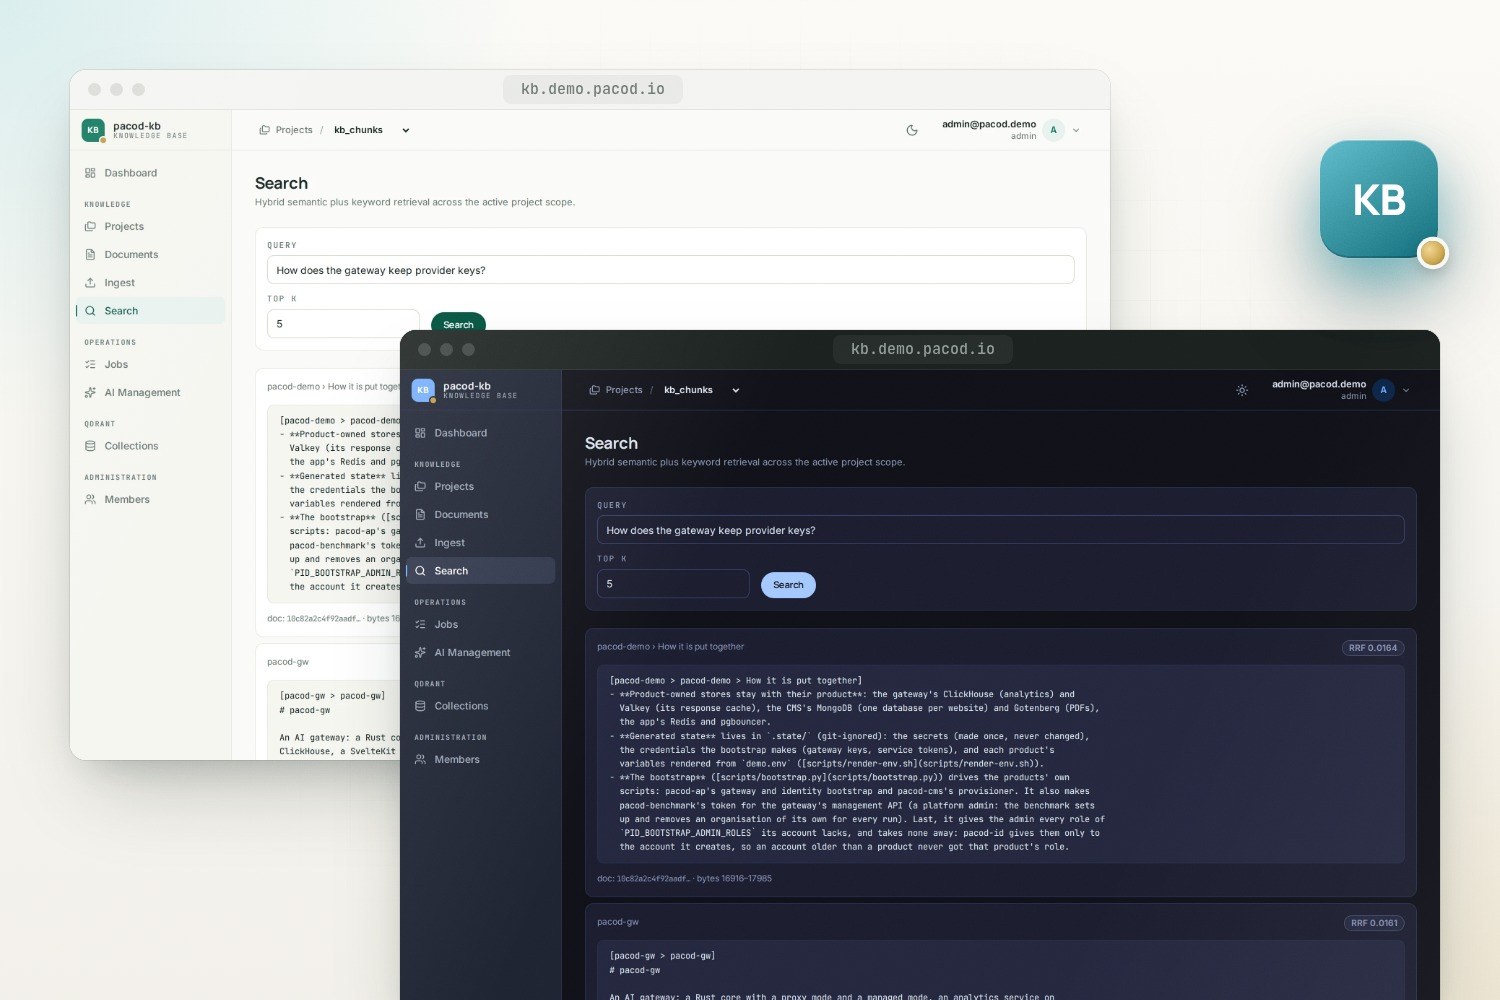Focus the Query field in light window
This screenshot has height=1000, width=1500.
click(x=670, y=270)
